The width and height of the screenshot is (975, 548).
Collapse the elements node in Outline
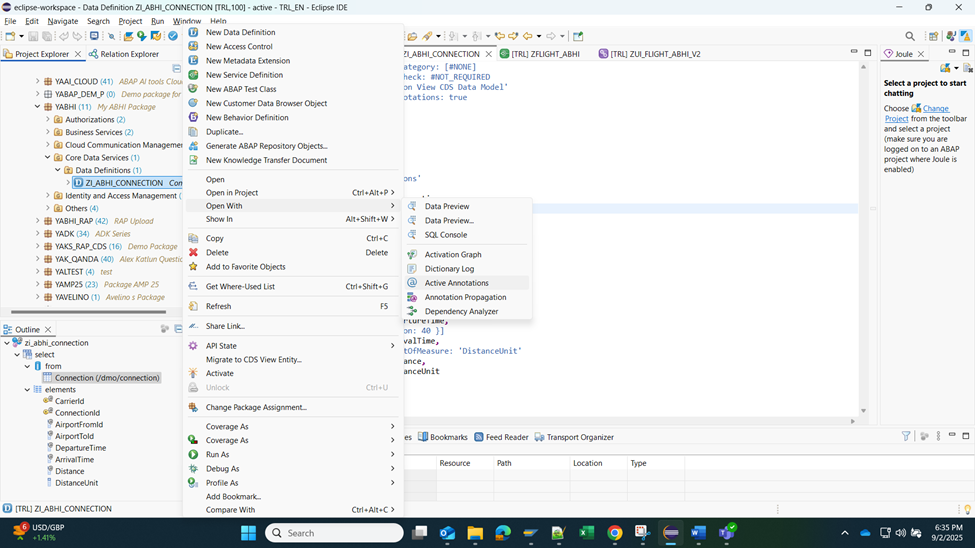coord(28,390)
